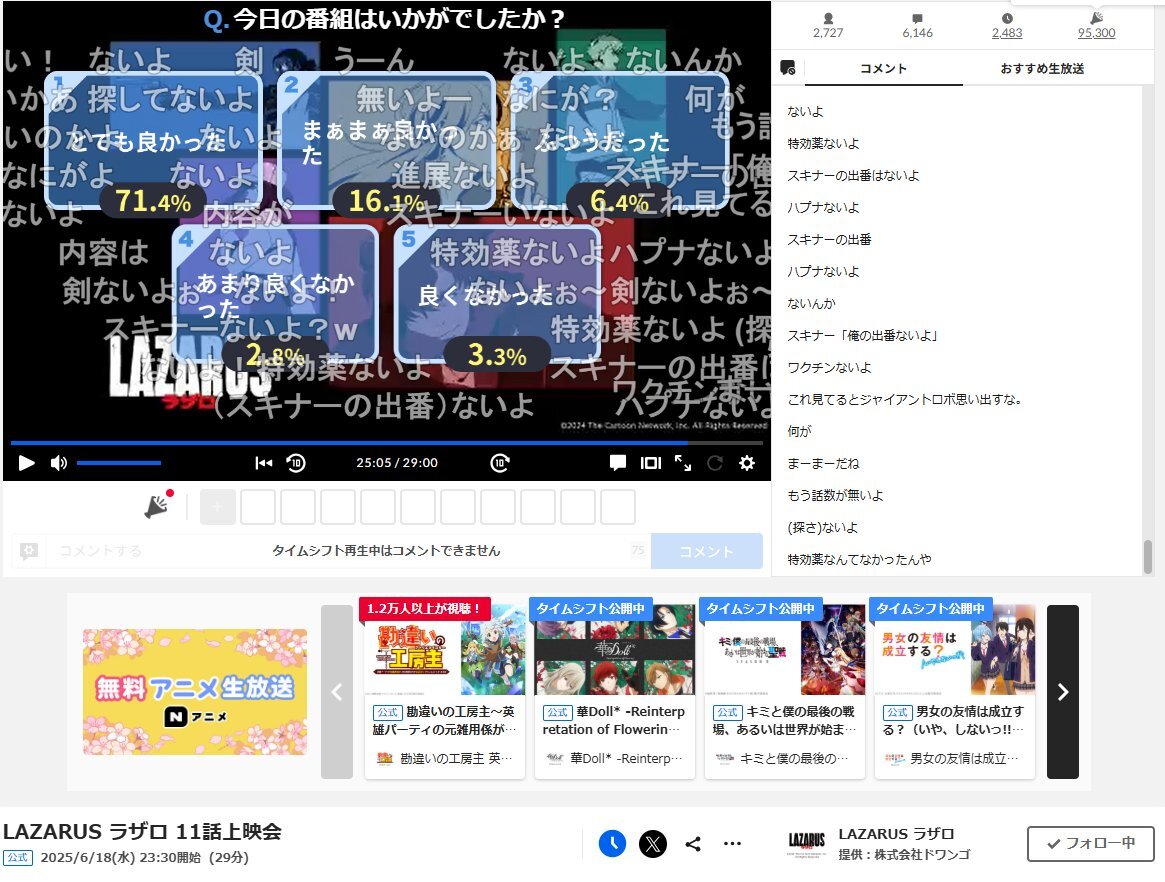
Task: Open 華Doll* program card
Action: click(614, 691)
